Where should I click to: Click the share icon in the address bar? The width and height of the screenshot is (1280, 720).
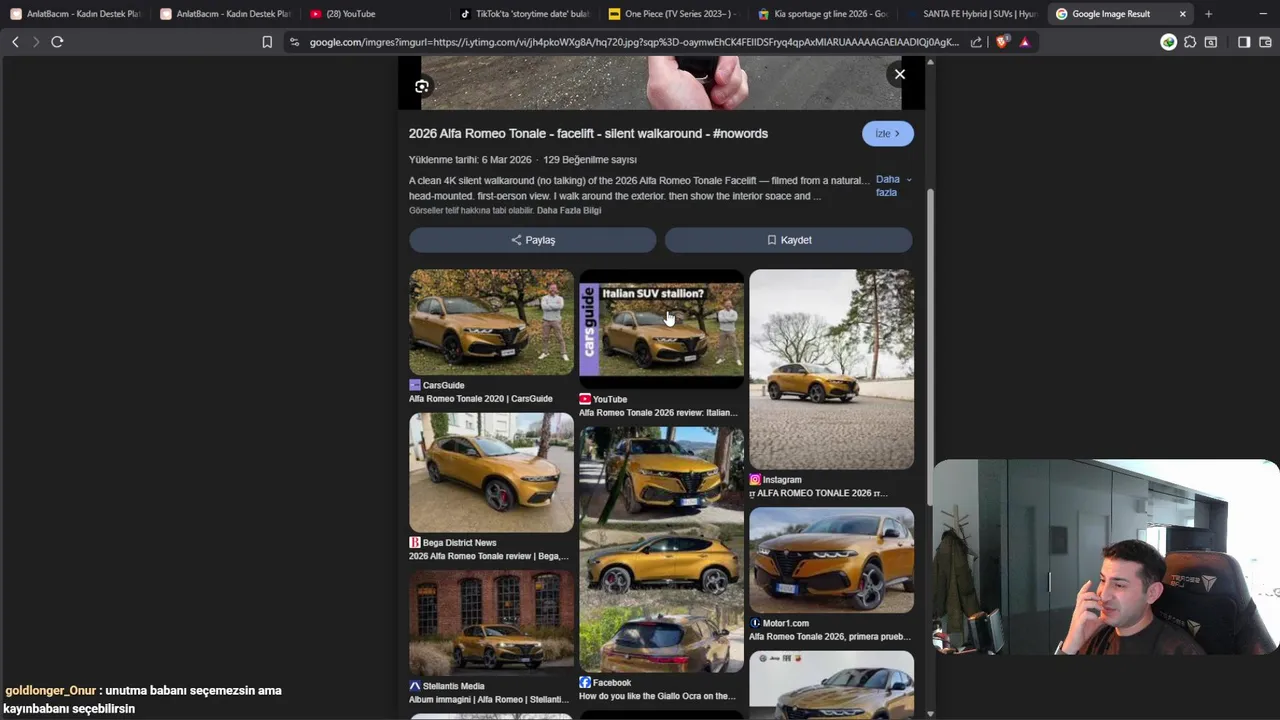coord(976,42)
